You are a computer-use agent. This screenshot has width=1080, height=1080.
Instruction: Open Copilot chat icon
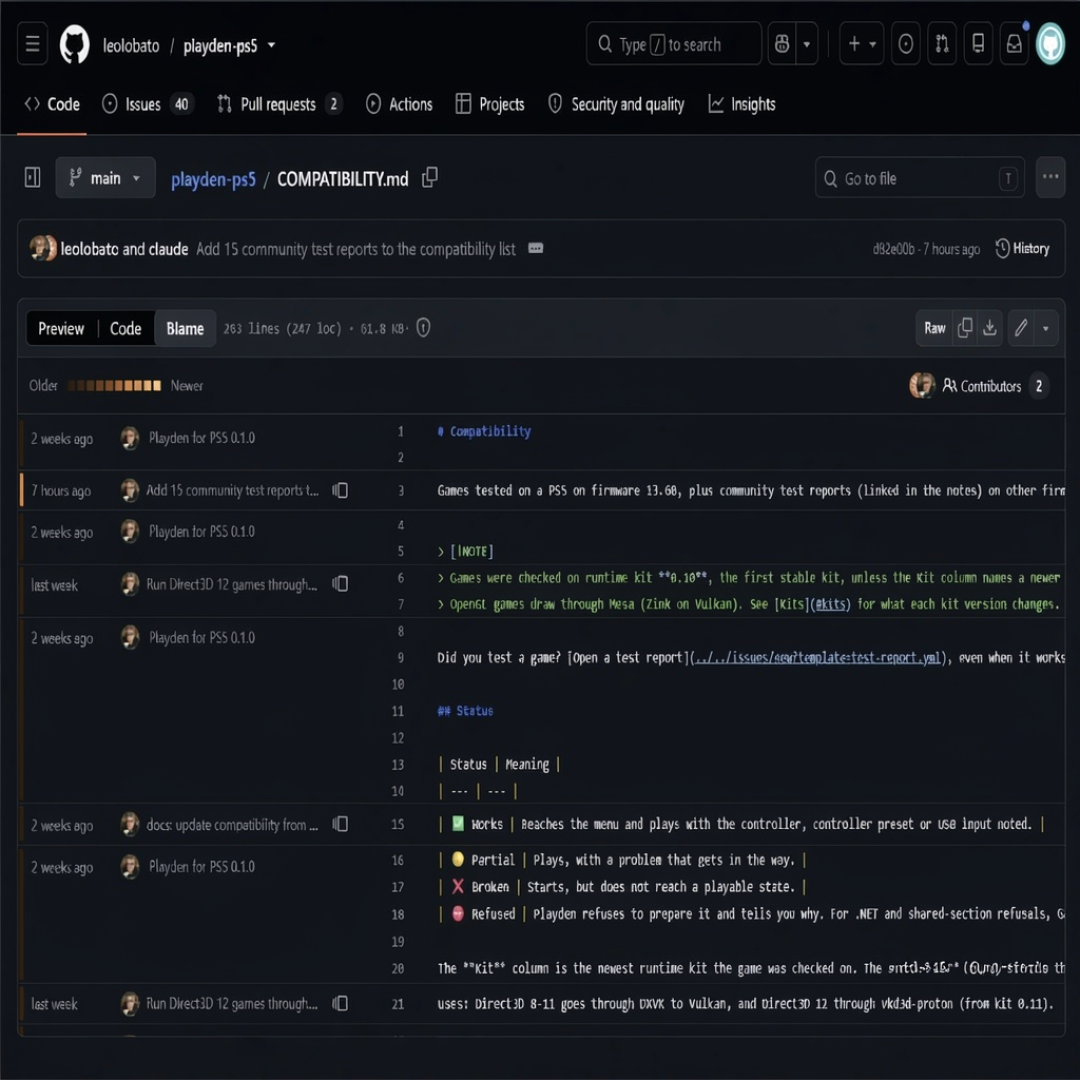(782, 44)
